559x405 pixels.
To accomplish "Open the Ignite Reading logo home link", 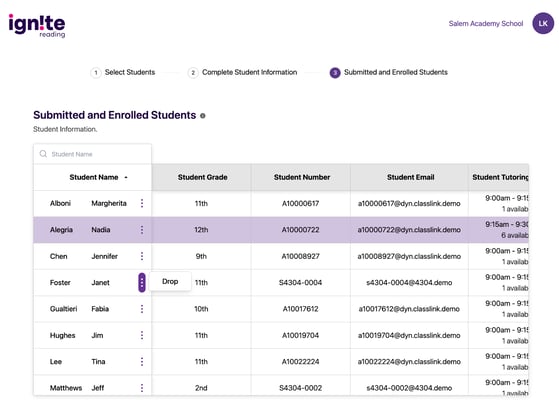I will click(37, 25).
